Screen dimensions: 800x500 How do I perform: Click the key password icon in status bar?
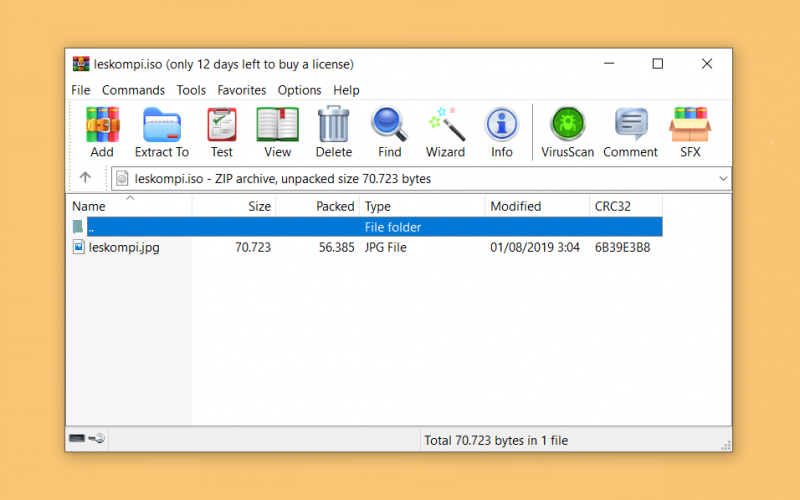click(96, 438)
